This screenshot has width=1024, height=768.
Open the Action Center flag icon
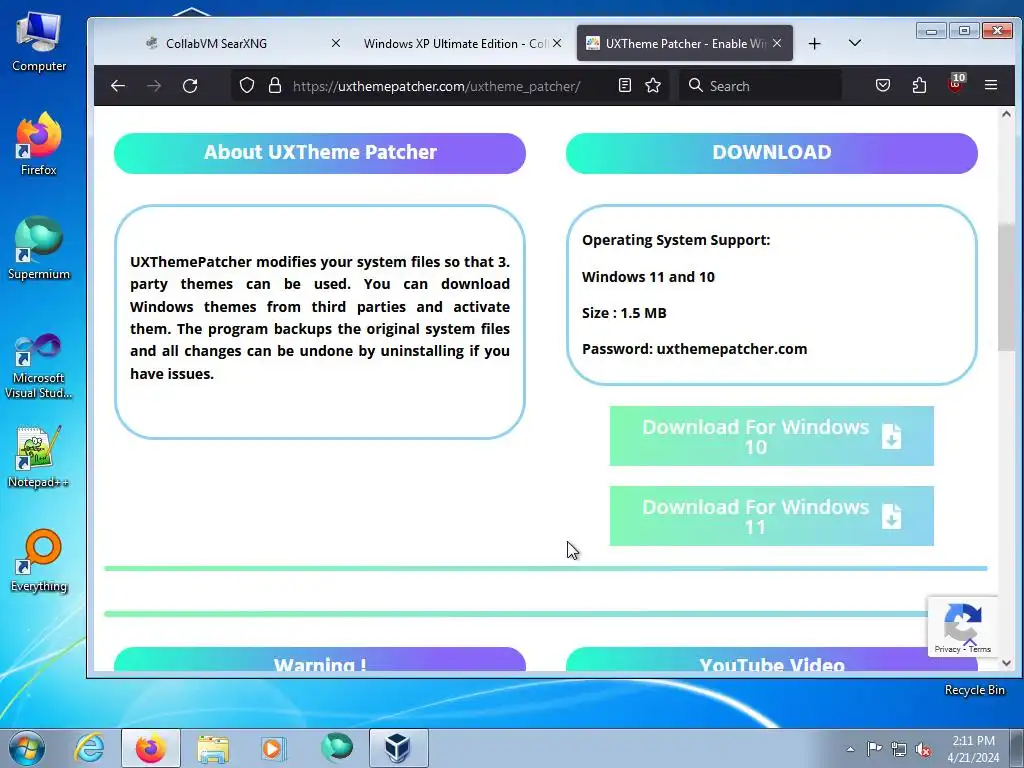[x=874, y=748]
